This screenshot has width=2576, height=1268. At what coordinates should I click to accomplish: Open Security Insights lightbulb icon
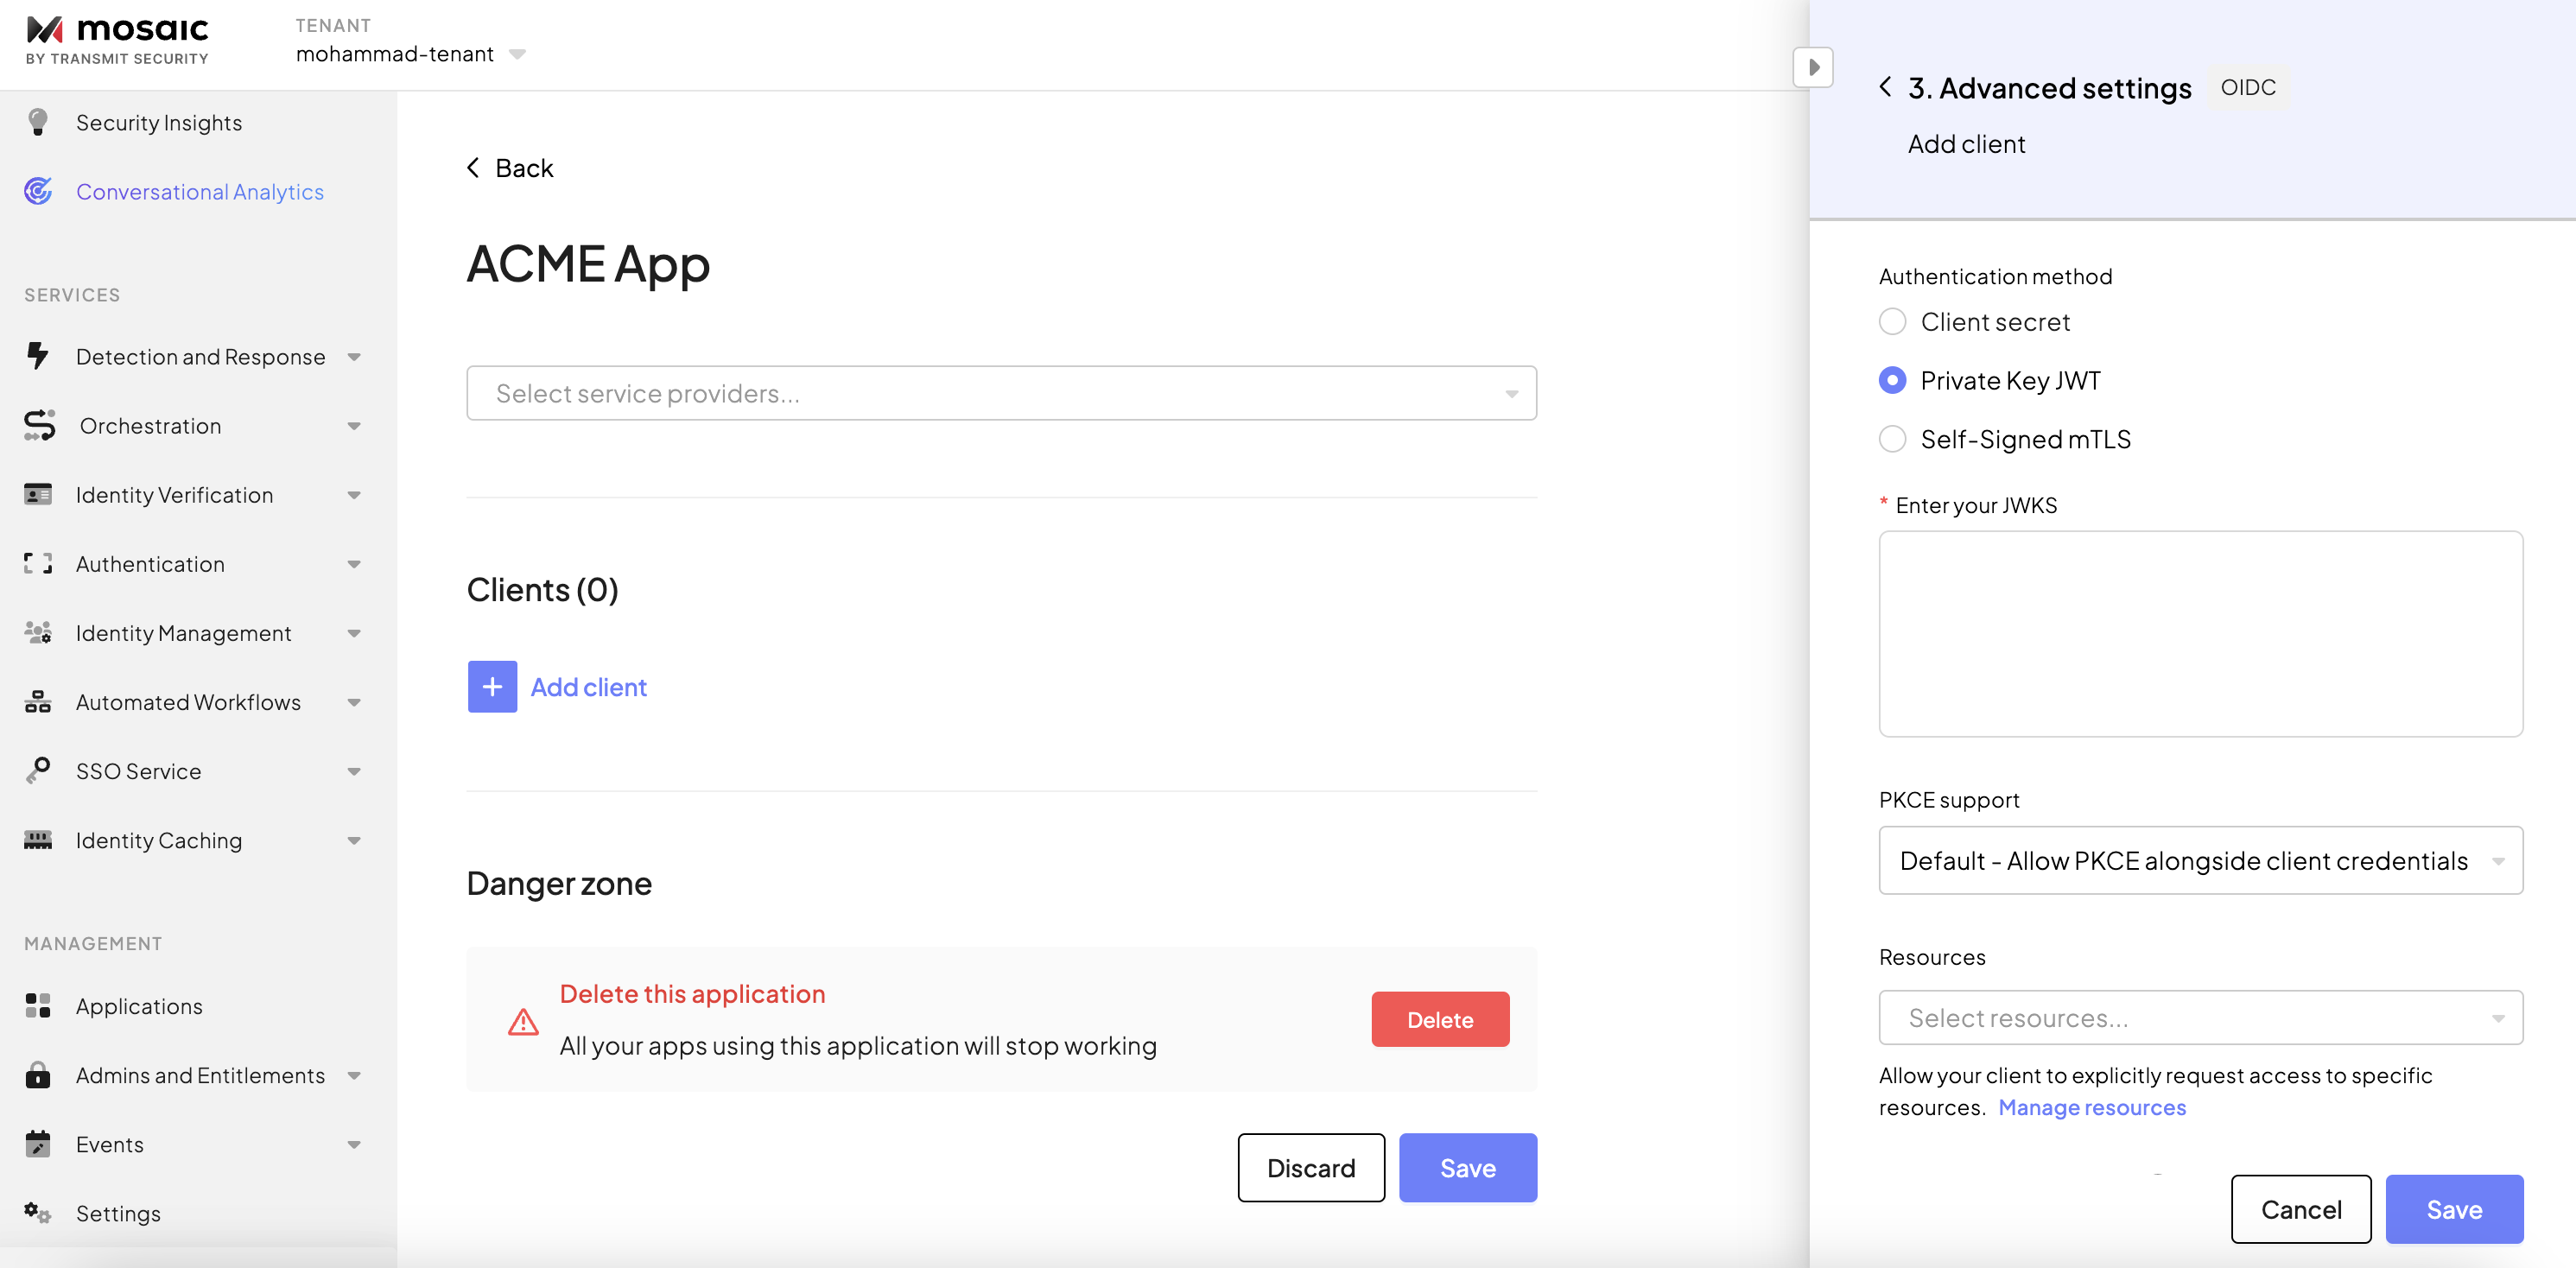(x=38, y=122)
